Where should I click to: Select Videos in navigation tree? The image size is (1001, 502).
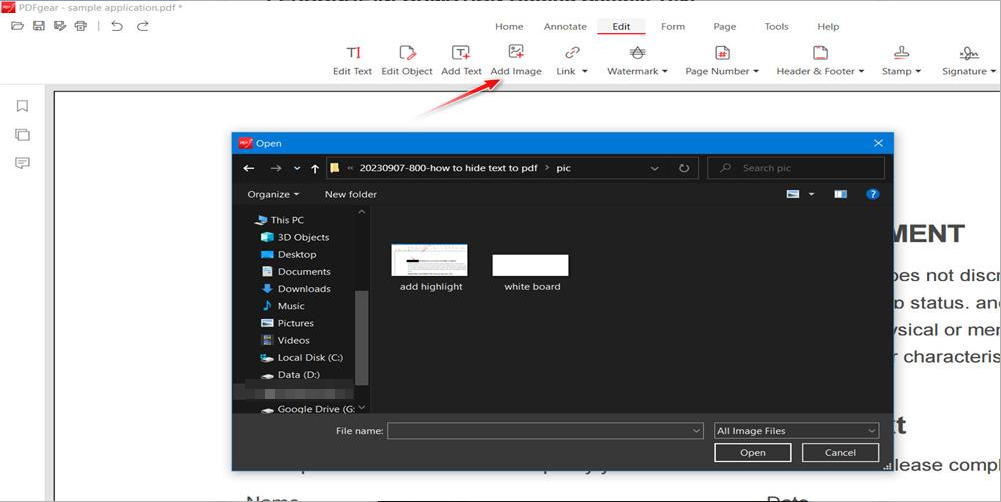(285, 340)
